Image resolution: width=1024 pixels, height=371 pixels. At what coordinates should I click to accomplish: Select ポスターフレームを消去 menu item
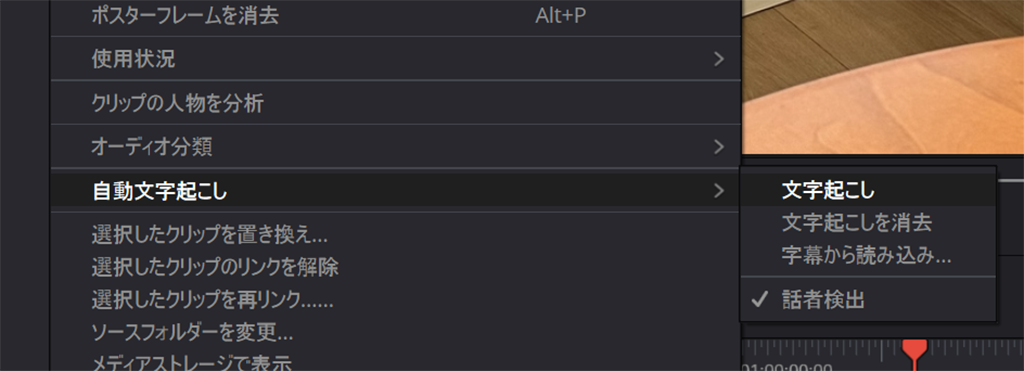pos(396,16)
